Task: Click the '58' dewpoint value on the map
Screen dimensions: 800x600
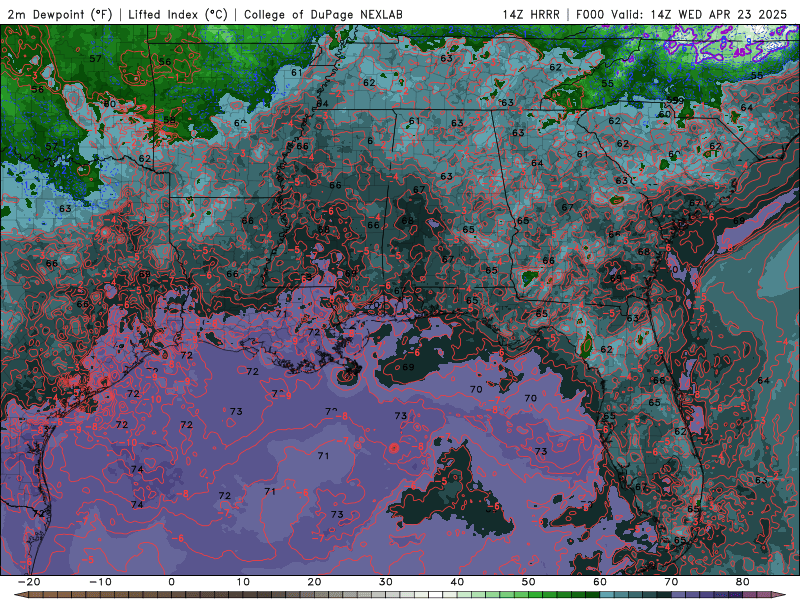Action: tap(169, 120)
